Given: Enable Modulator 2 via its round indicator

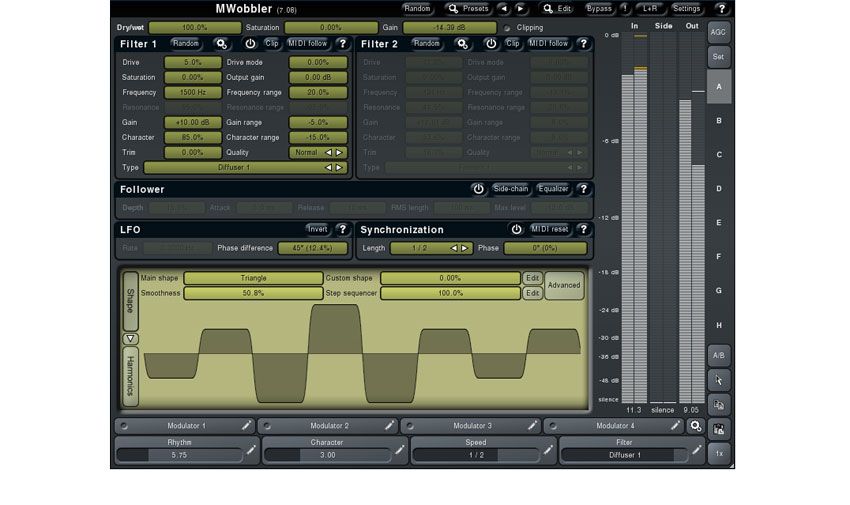Looking at the screenshot, I should tap(267, 426).
